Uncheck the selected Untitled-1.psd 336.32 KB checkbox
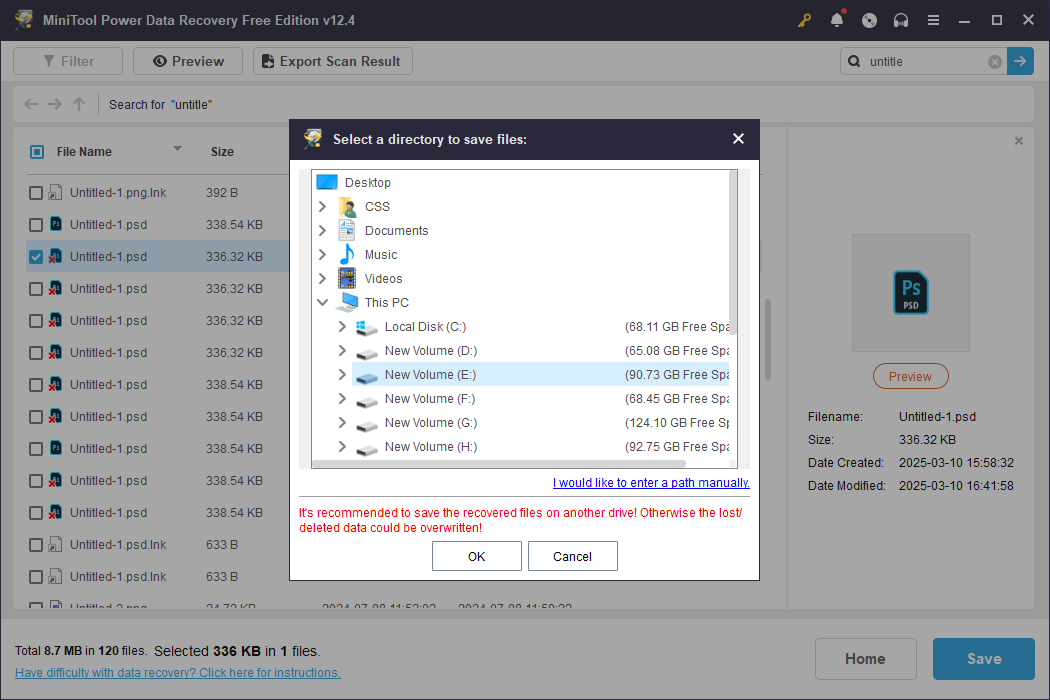 point(36,257)
